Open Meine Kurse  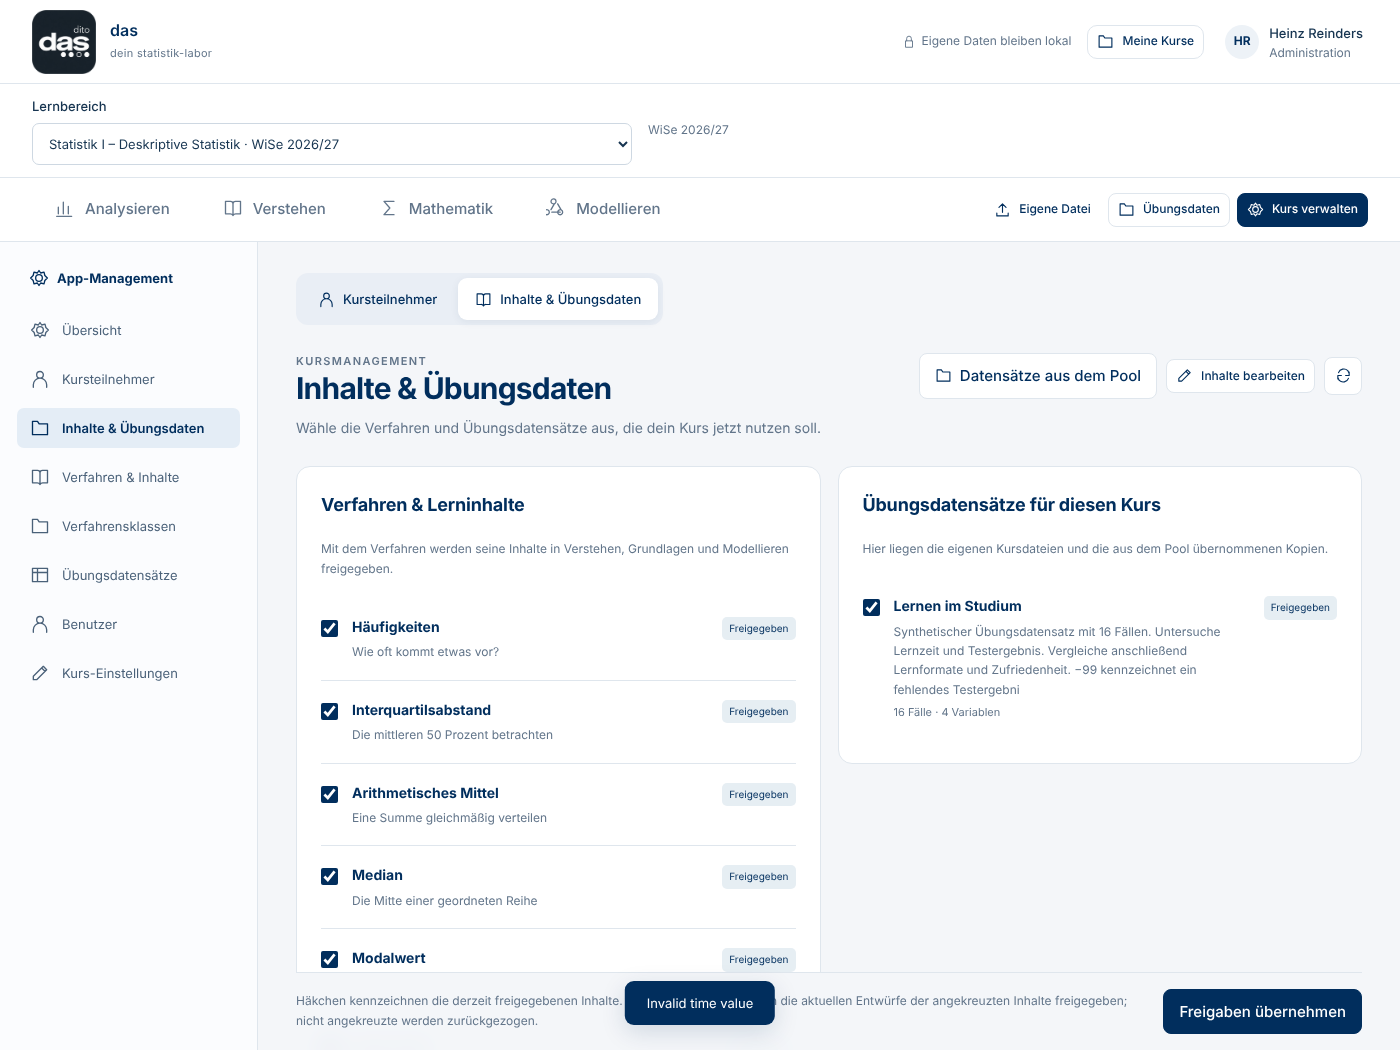click(x=1145, y=42)
